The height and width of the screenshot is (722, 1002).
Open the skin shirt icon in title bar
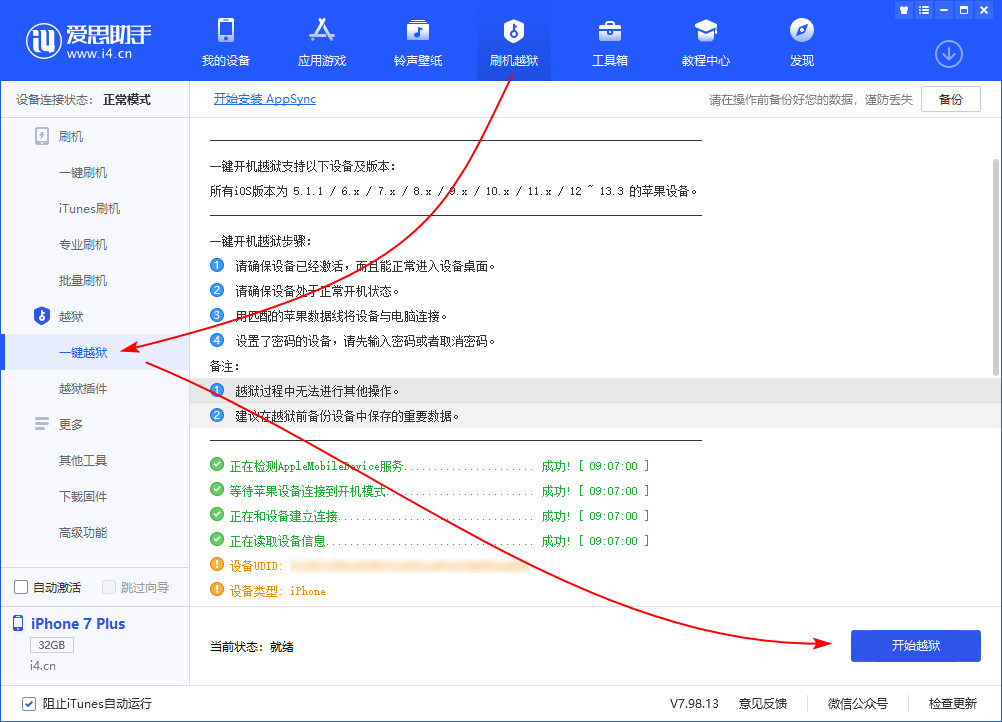[904, 10]
